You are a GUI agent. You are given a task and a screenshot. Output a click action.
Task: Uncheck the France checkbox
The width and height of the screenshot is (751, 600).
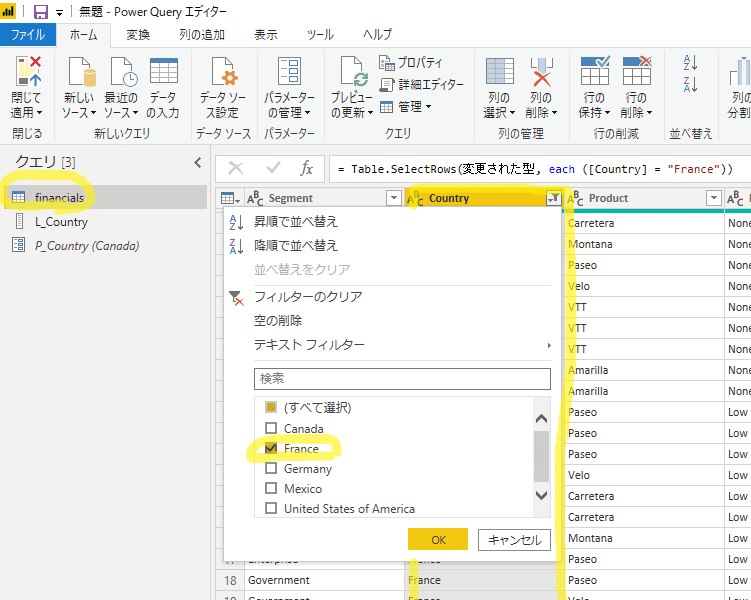[271, 448]
